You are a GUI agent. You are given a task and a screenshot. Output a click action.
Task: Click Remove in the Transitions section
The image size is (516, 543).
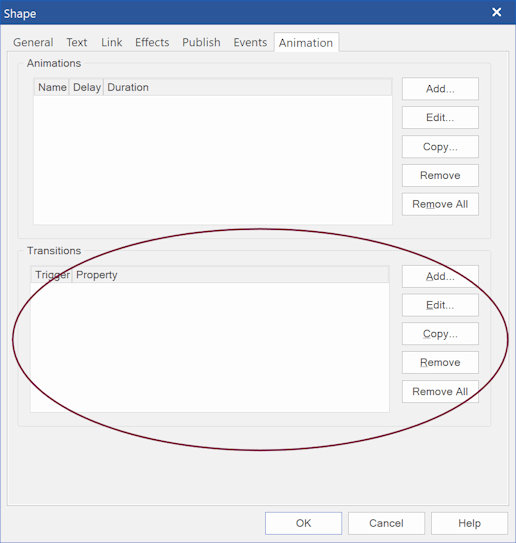coord(440,363)
